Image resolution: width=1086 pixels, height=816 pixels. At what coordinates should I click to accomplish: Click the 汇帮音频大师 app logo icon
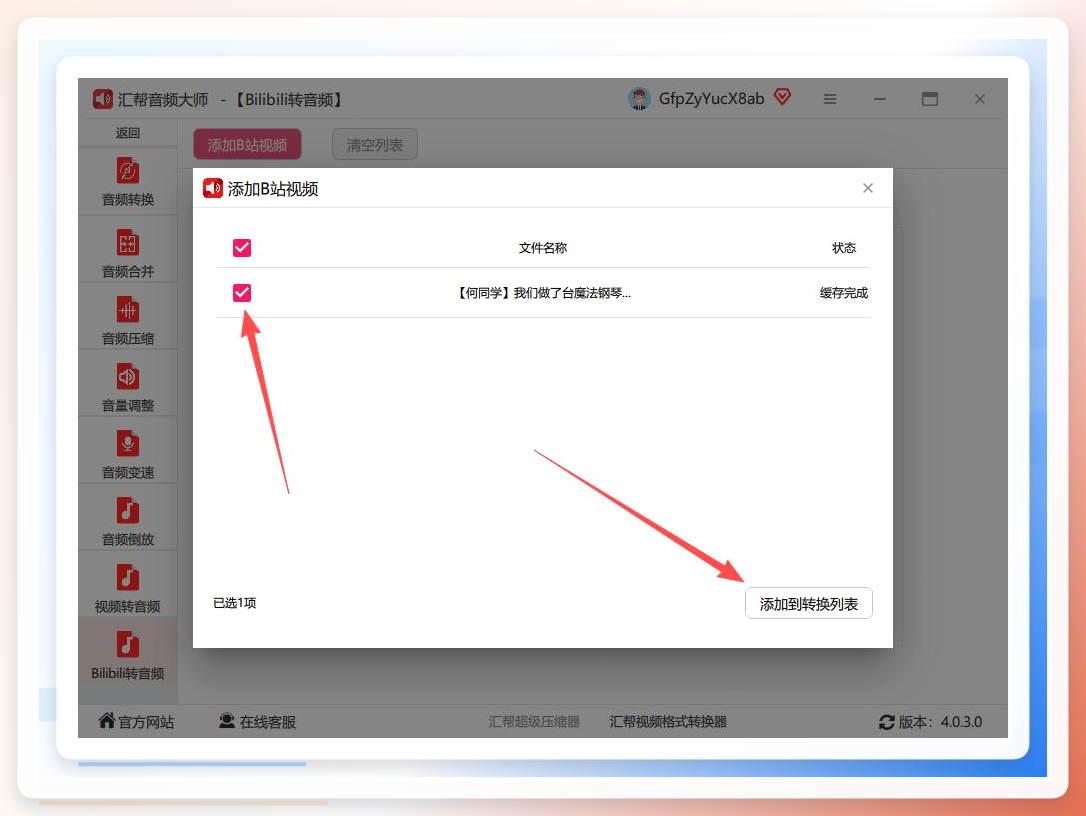(x=103, y=99)
